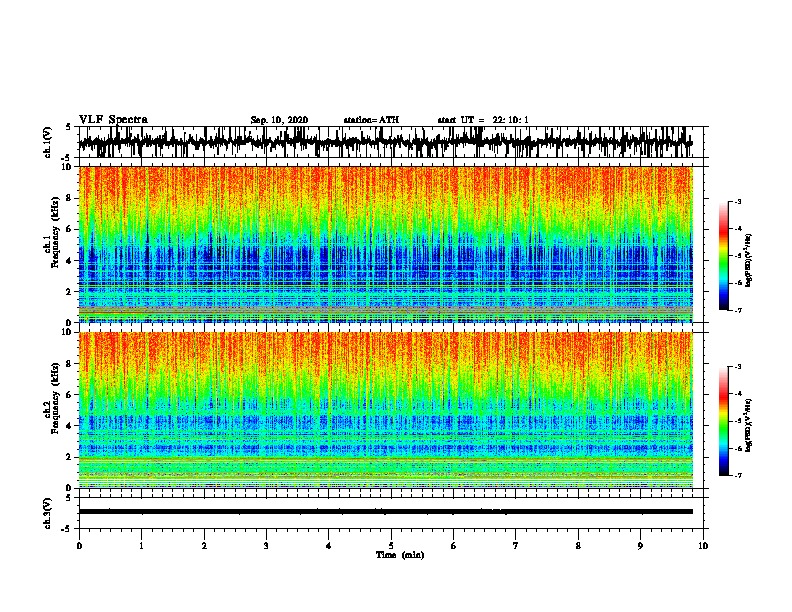792x612 pixels.
Task: Click the "-7" tick on ch.2 colorbar
Action: 738,476
